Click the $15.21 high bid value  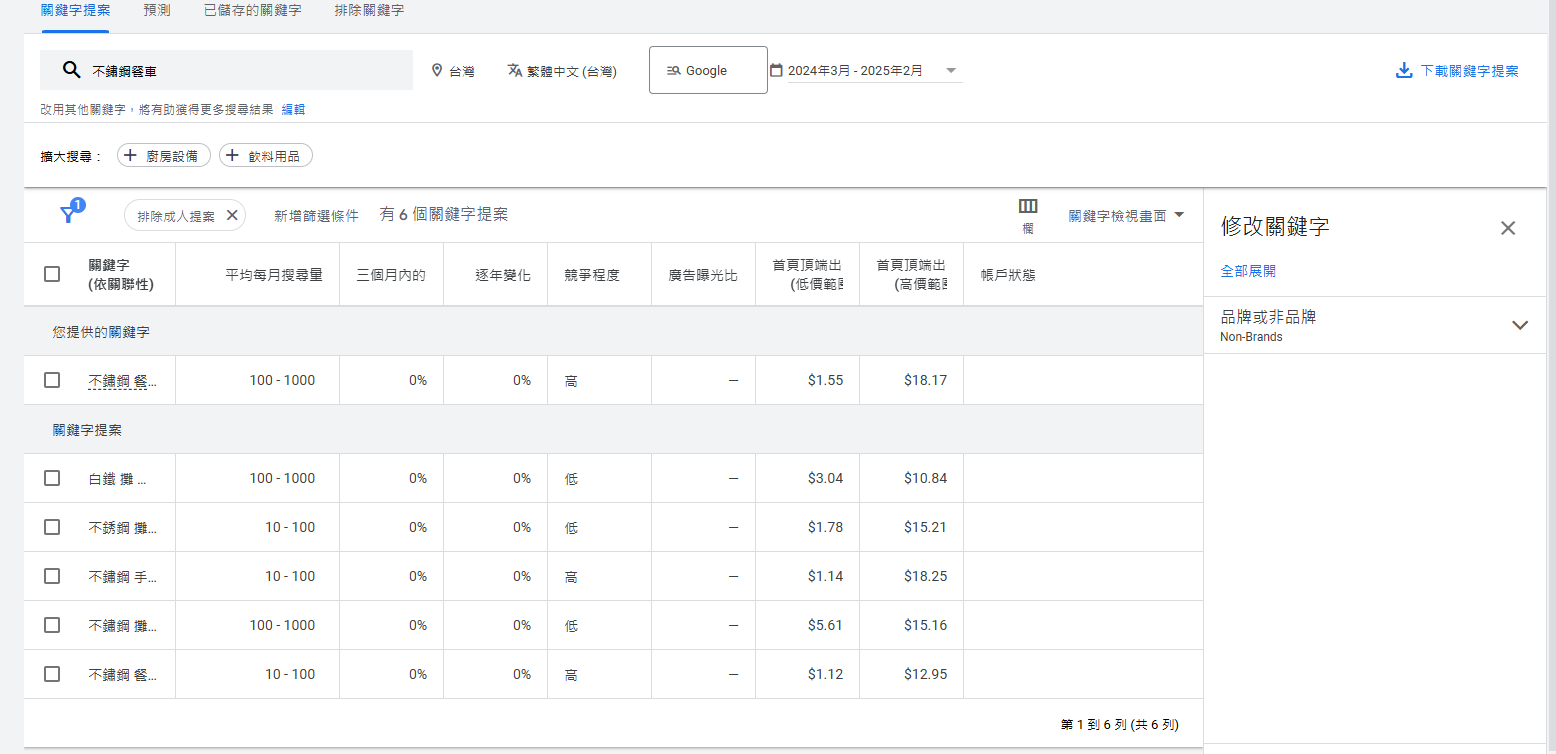pyautogui.click(x=924, y=527)
